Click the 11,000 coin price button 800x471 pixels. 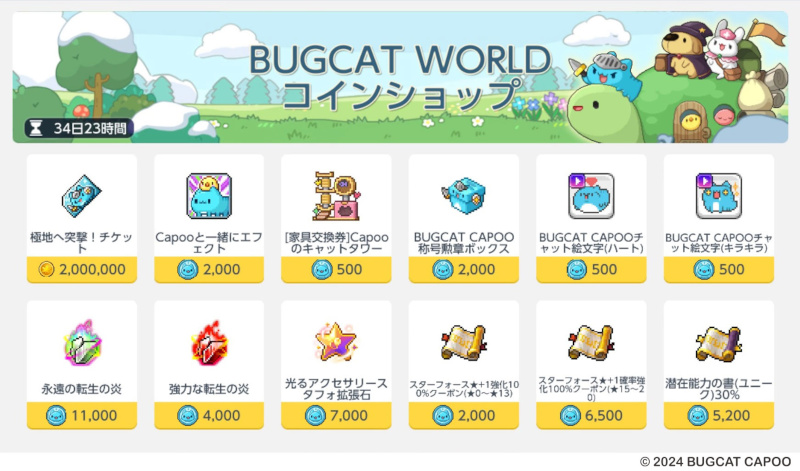pos(82,415)
